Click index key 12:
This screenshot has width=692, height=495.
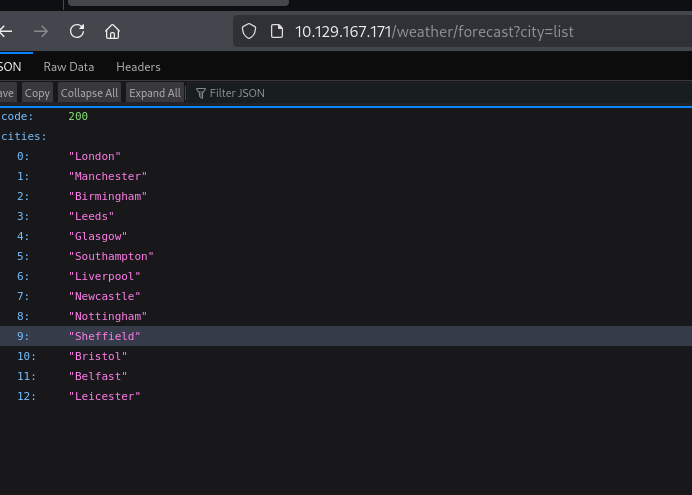(26, 396)
